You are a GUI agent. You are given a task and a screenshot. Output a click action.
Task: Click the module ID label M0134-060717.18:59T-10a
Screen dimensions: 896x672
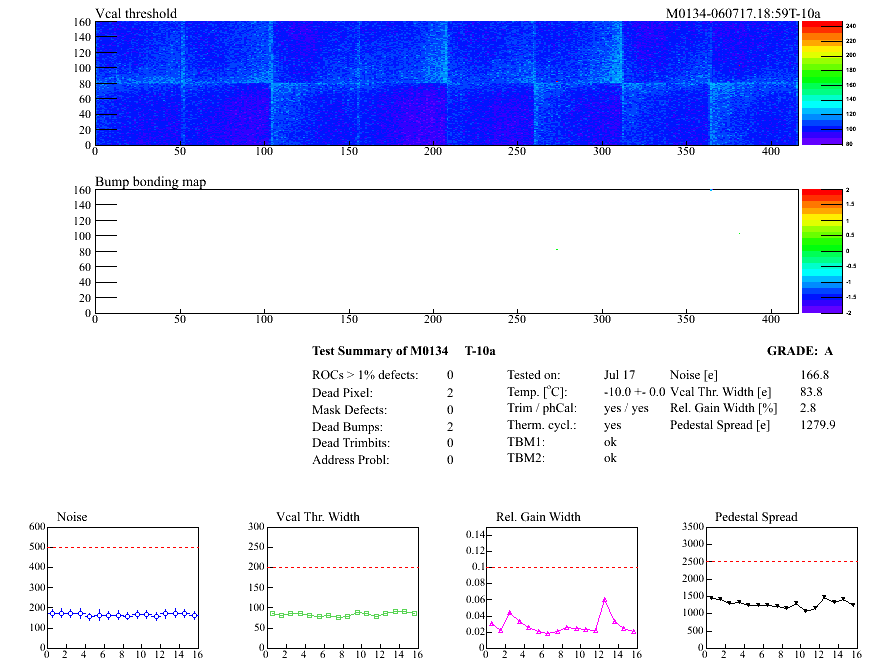tap(743, 14)
